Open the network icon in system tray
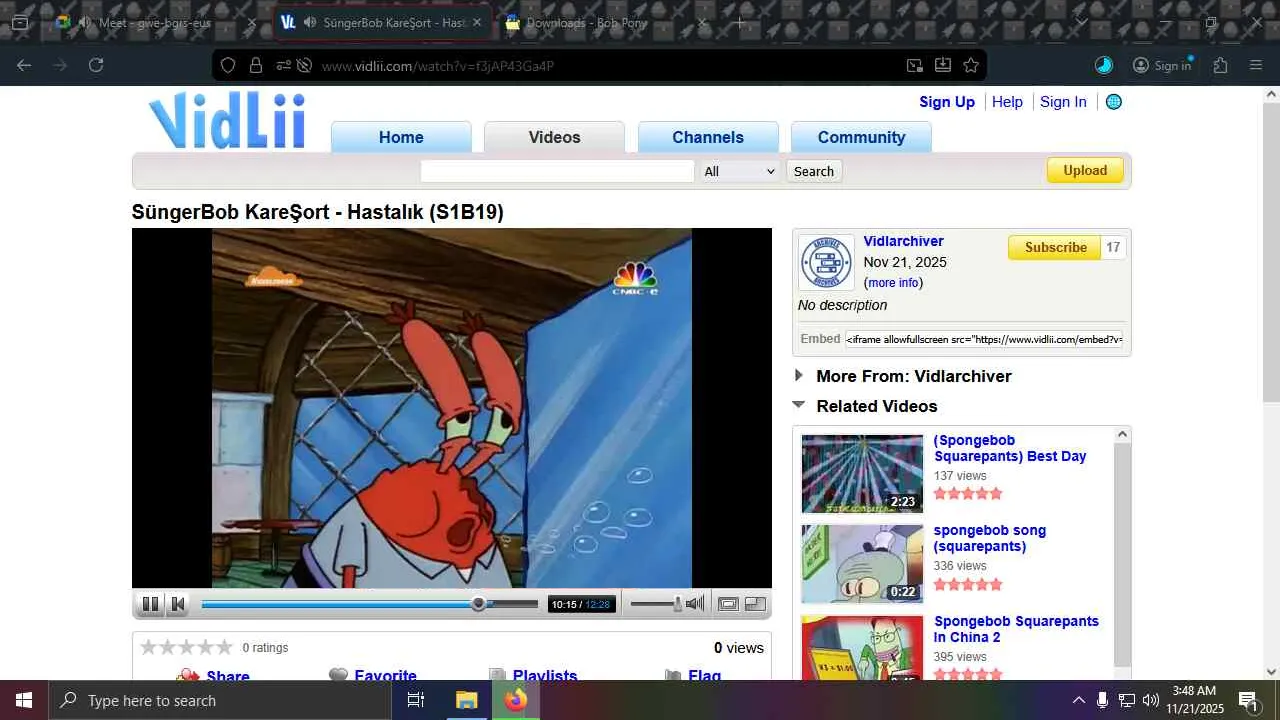 [1126, 700]
